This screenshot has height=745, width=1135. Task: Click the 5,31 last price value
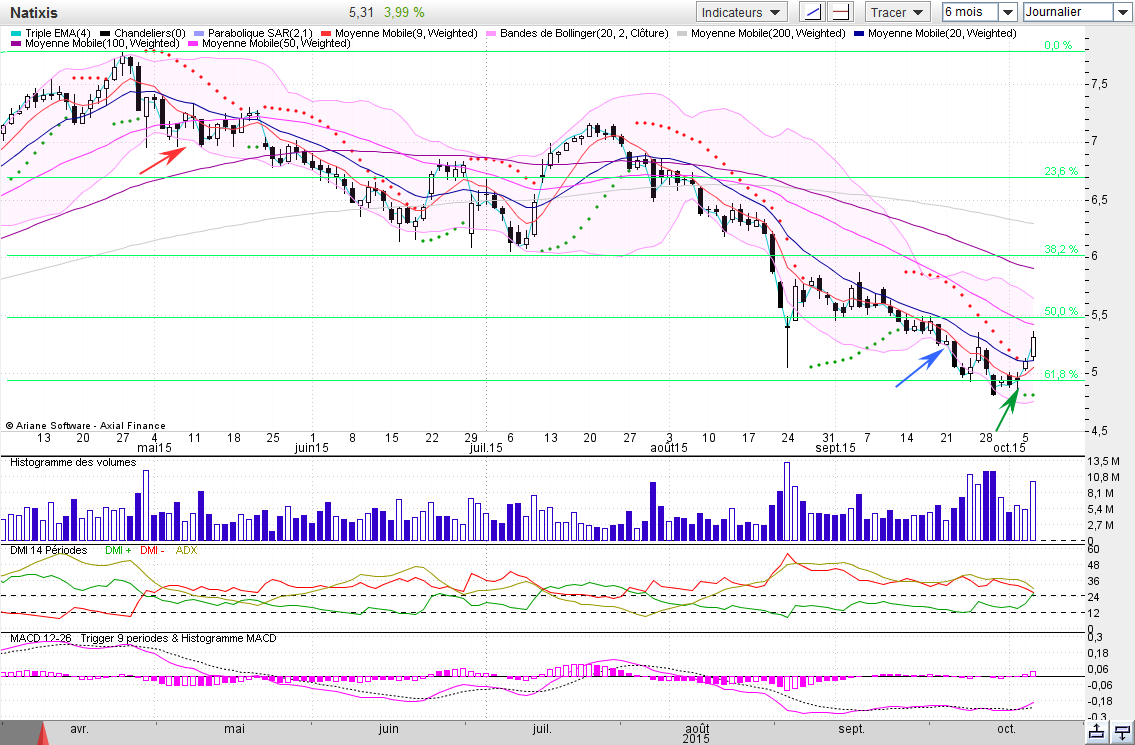(x=361, y=12)
